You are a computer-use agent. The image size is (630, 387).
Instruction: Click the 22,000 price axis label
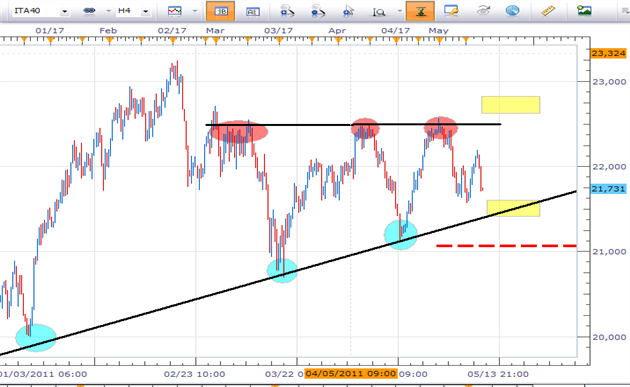click(609, 166)
